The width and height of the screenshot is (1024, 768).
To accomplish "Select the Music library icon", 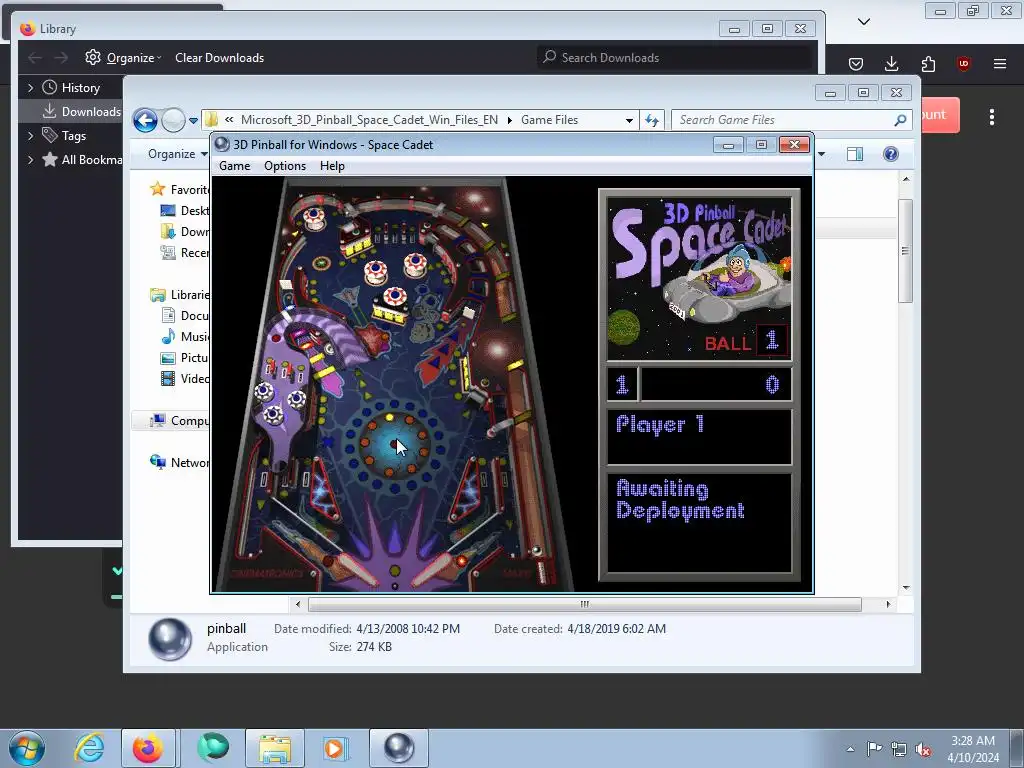I will [168, 336].
